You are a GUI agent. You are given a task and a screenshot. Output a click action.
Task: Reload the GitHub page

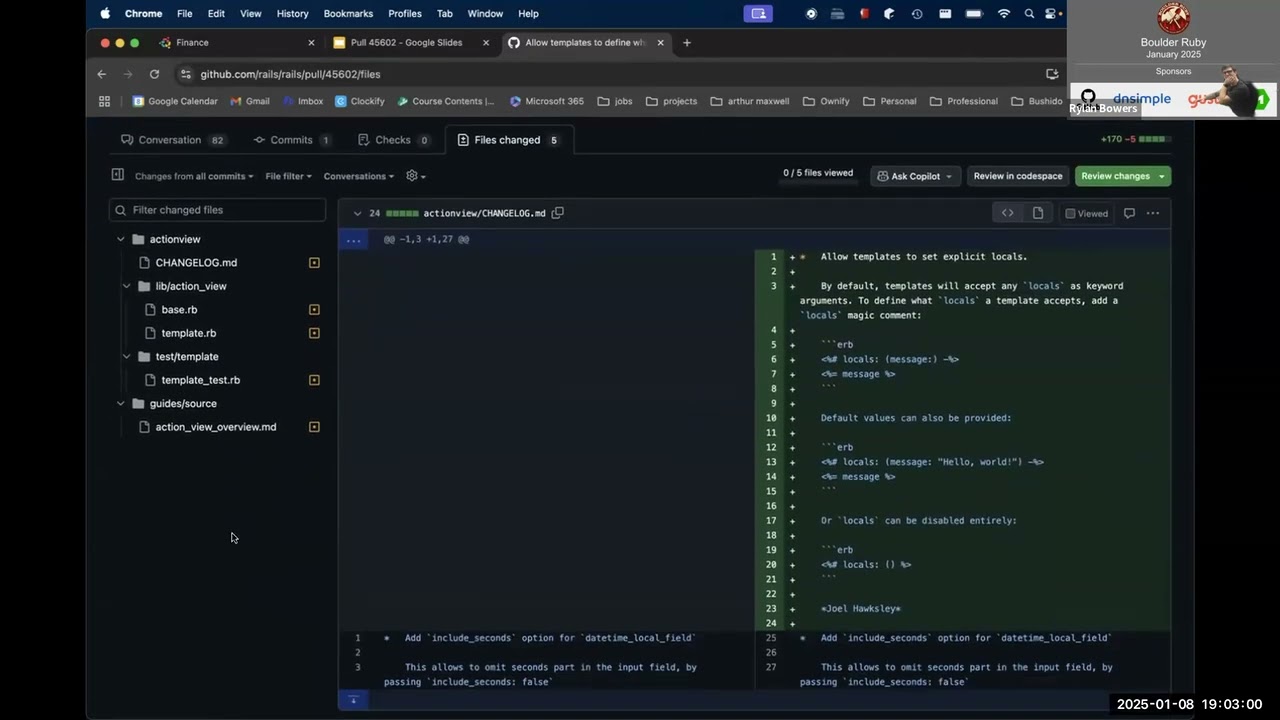click(x=154, y=74)
